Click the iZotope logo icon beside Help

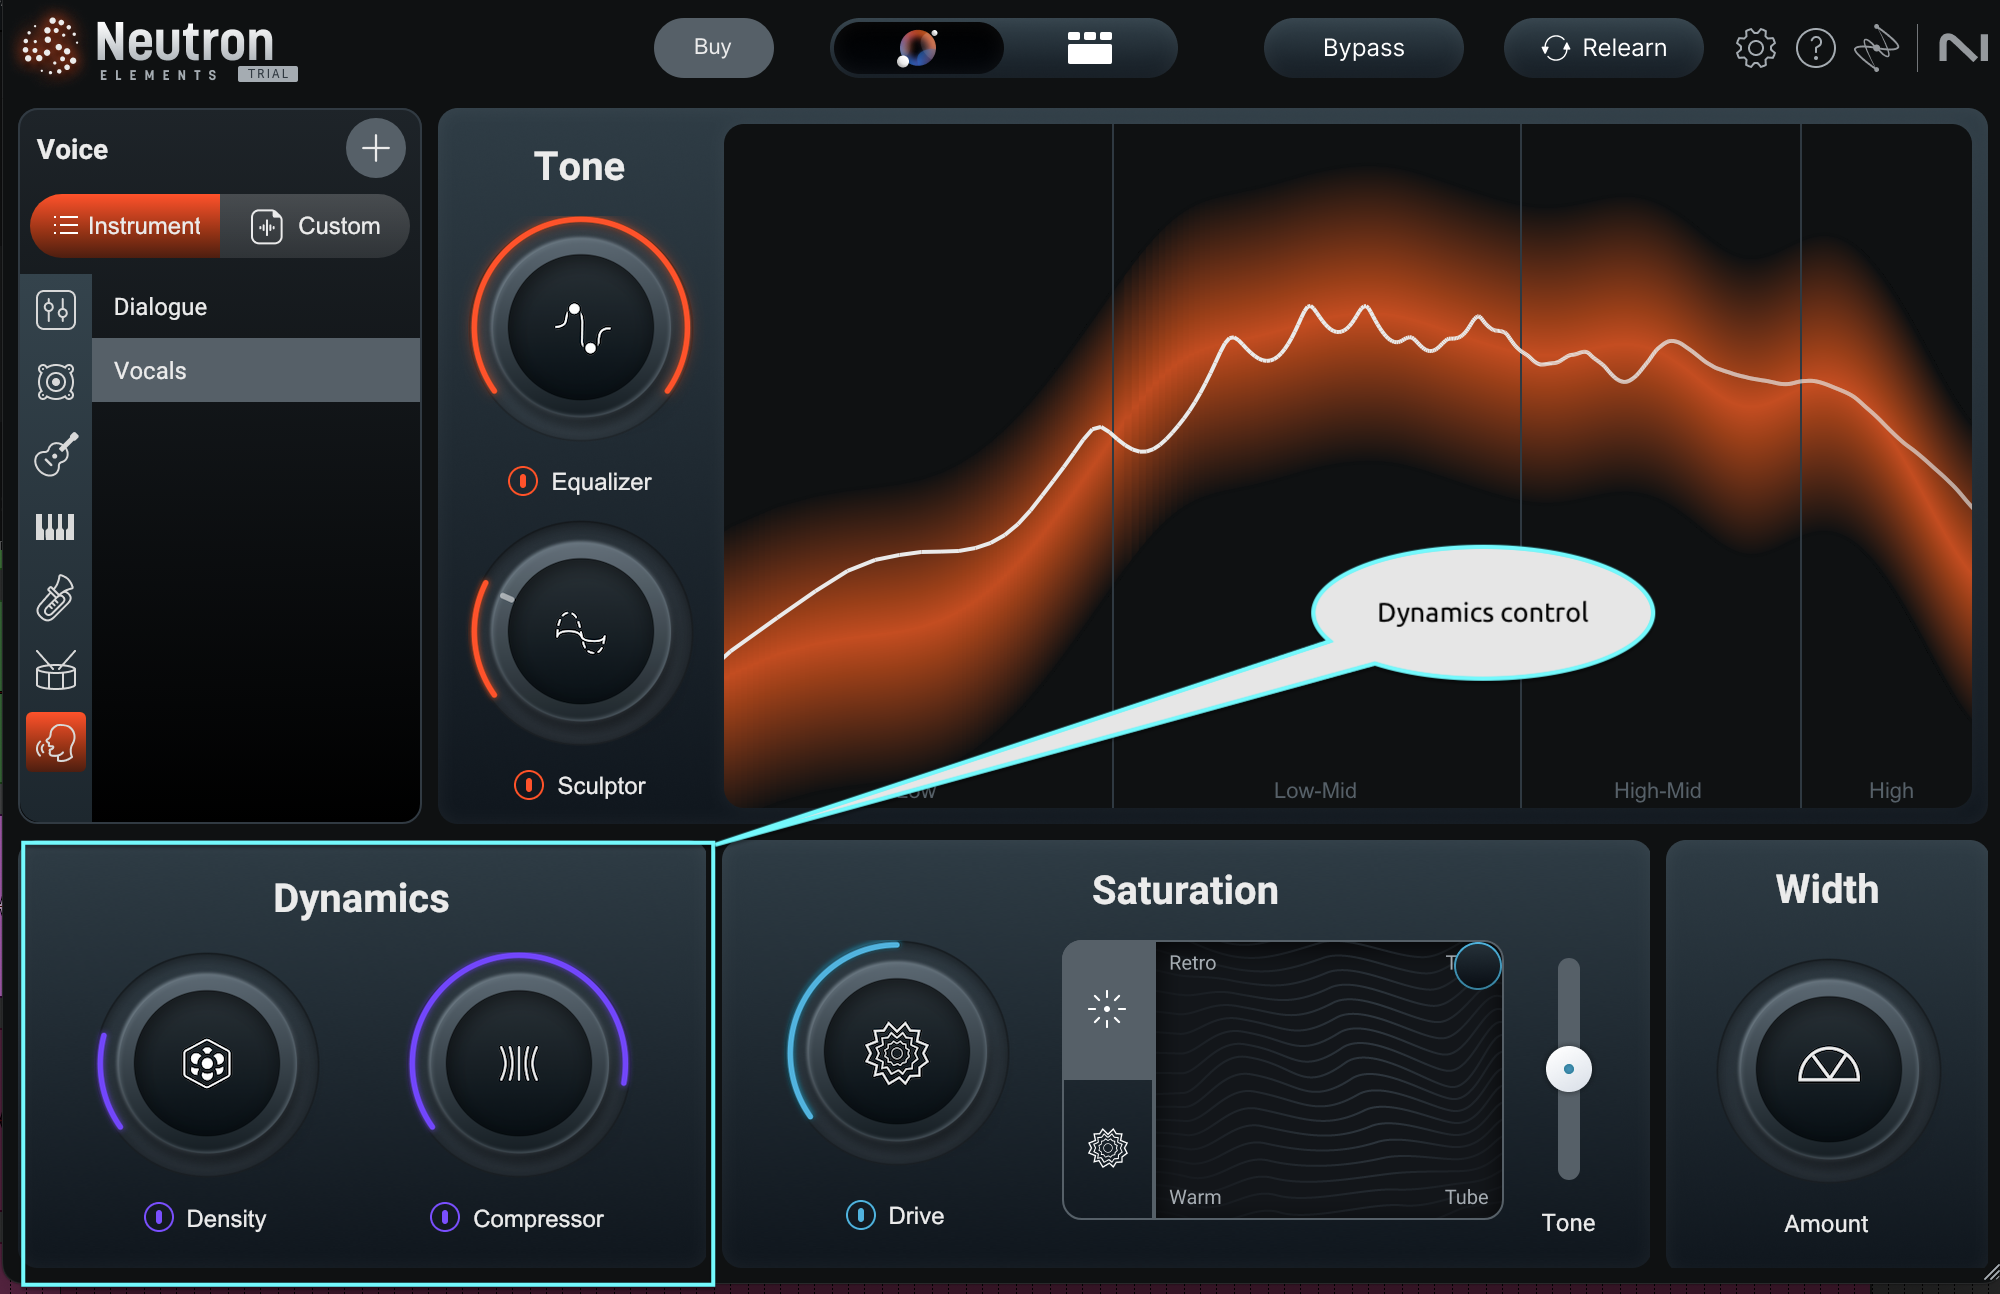1876,48
